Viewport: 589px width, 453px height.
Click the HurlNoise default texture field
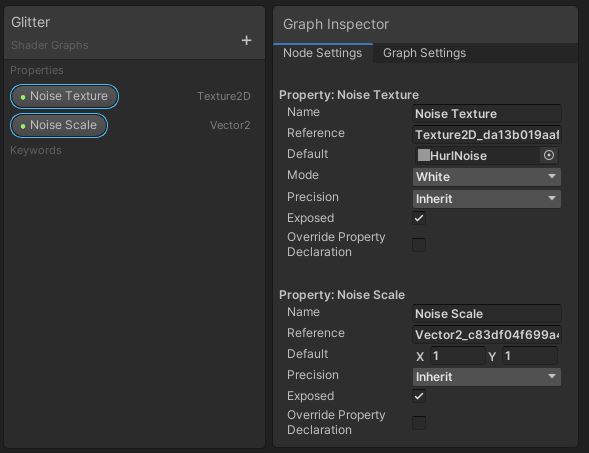click(x=486, y=156)
